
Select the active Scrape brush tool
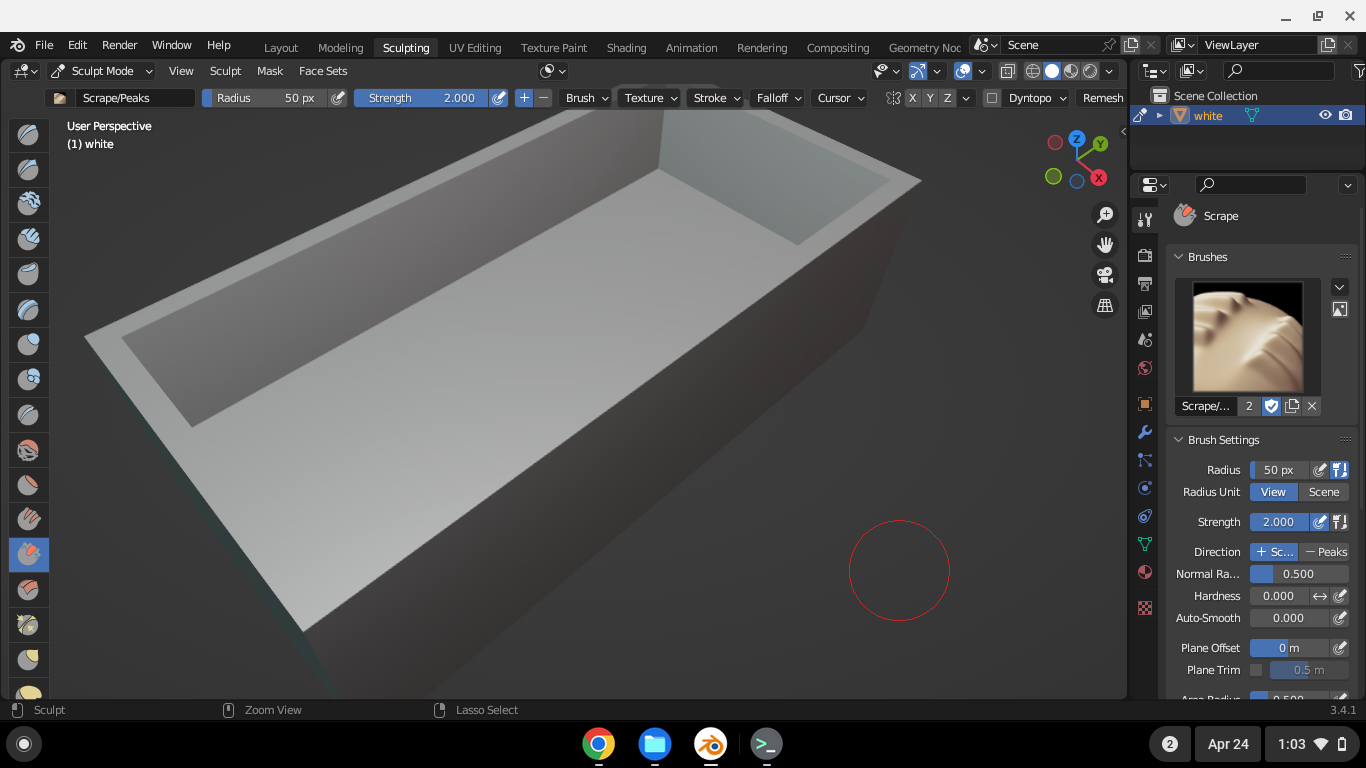pyautogui.click(x=28, y=554)
